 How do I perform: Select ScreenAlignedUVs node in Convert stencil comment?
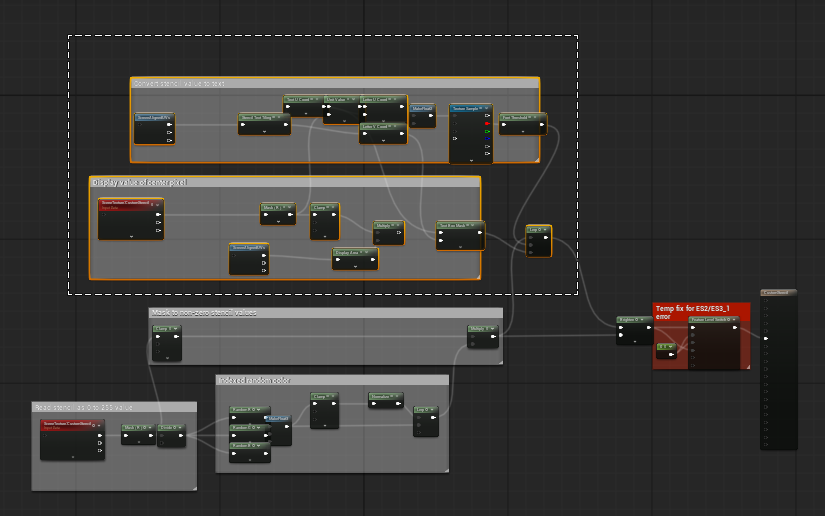154,128
